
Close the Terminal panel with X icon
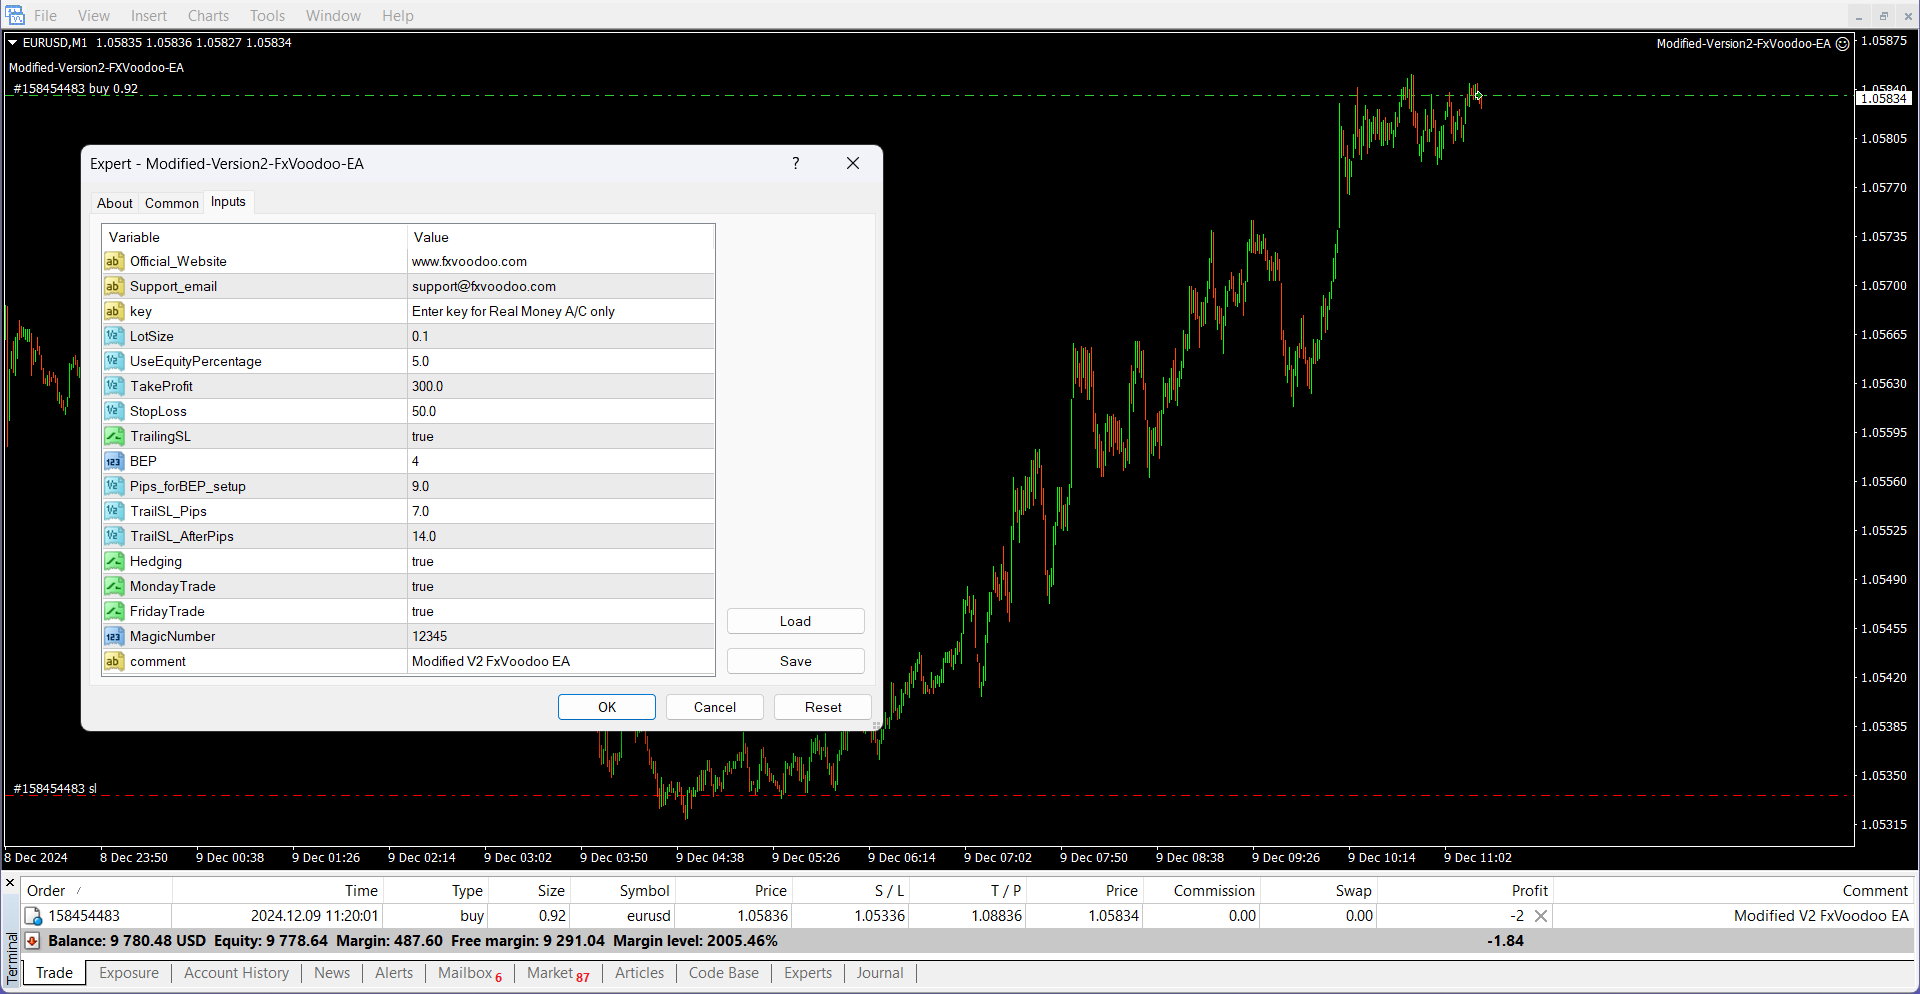click(10, 883)
